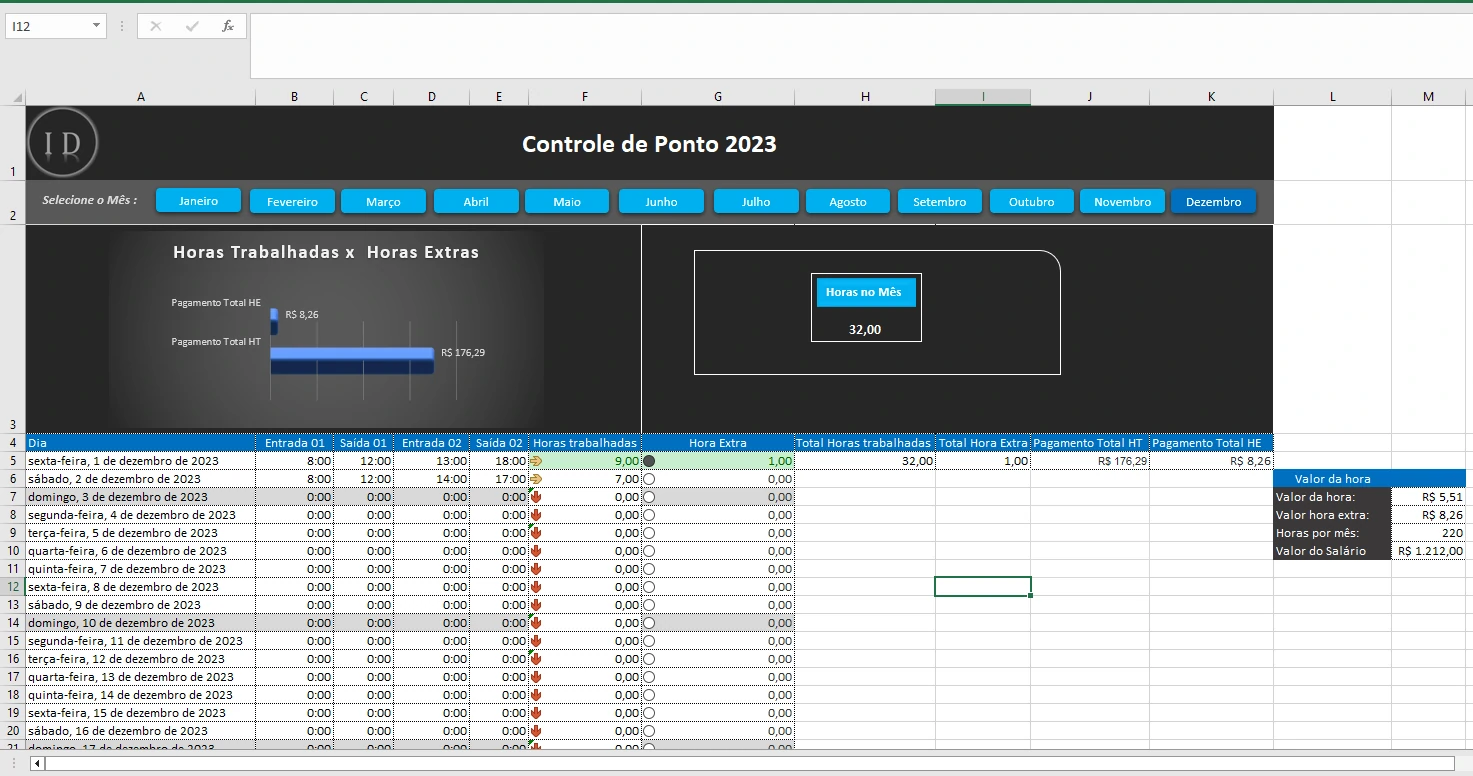
Task: Click the Junho month button
Action: pyautogui.click(x=661, y=202)
